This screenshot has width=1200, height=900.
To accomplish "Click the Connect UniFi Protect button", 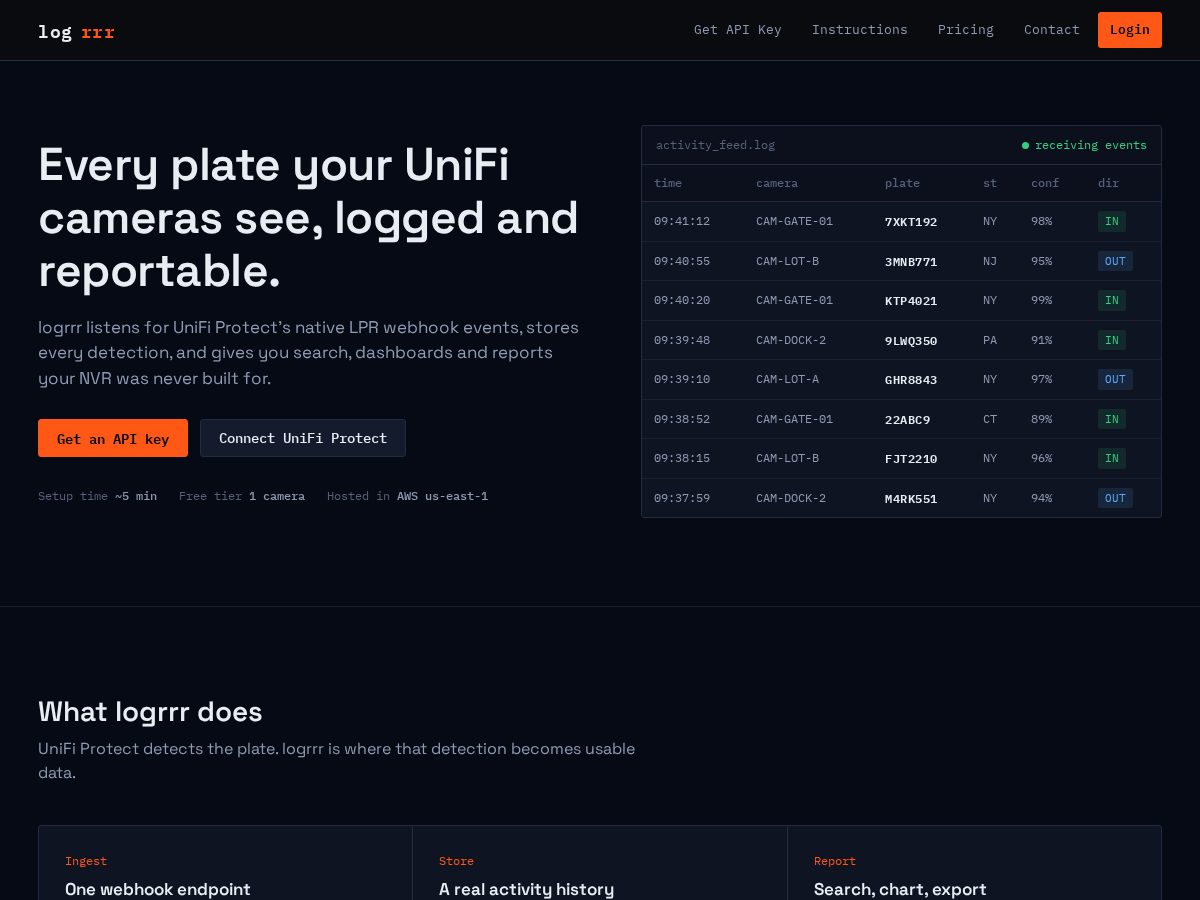I will click(303, 438).
